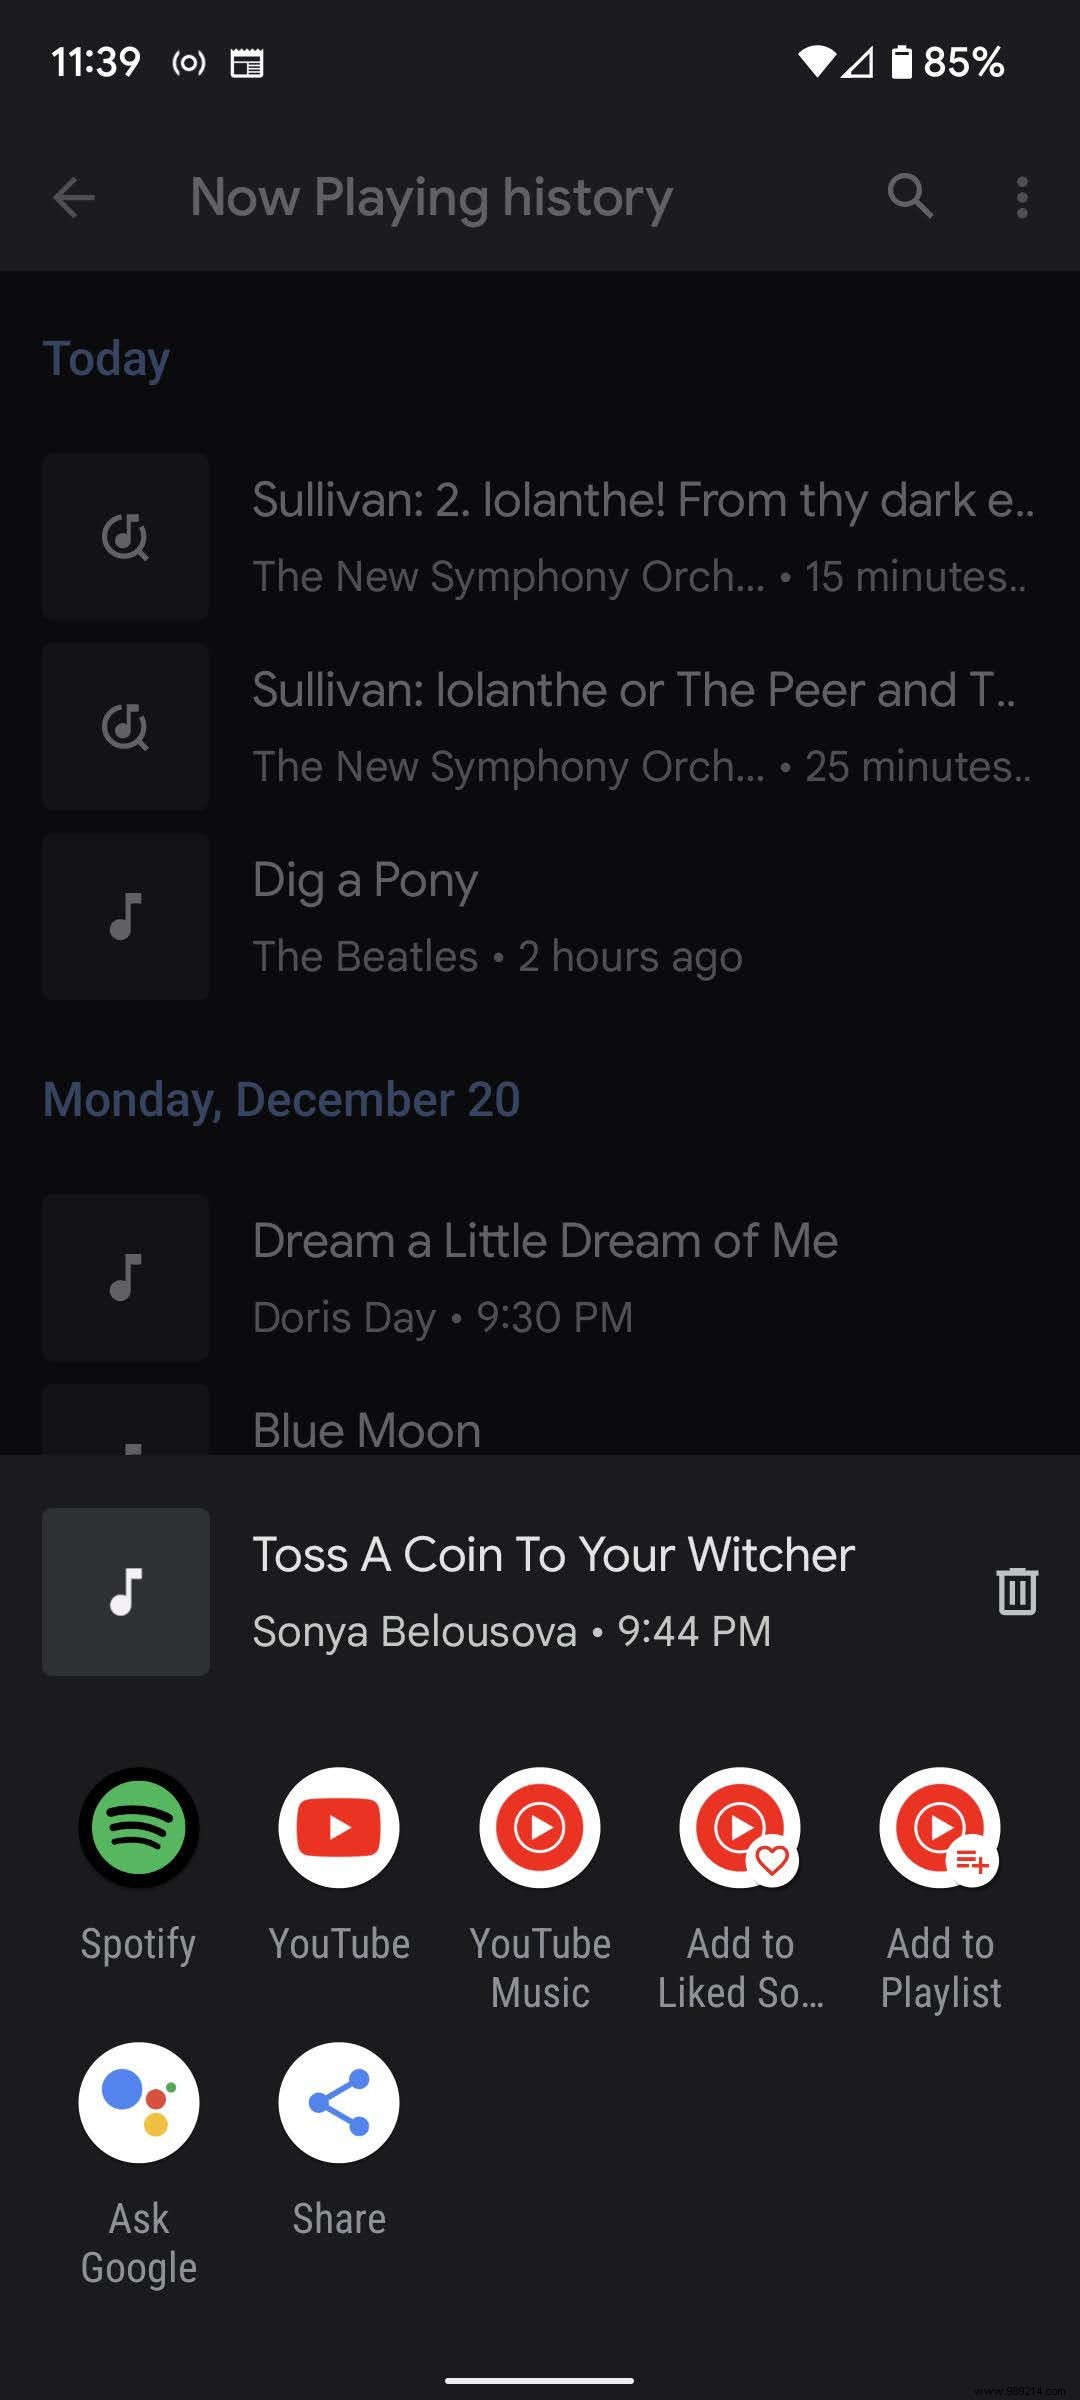Open the three-dot overflow menu
Image resolution: width=1080 pixels, height=2400 pixels.
click(1021, 197)
